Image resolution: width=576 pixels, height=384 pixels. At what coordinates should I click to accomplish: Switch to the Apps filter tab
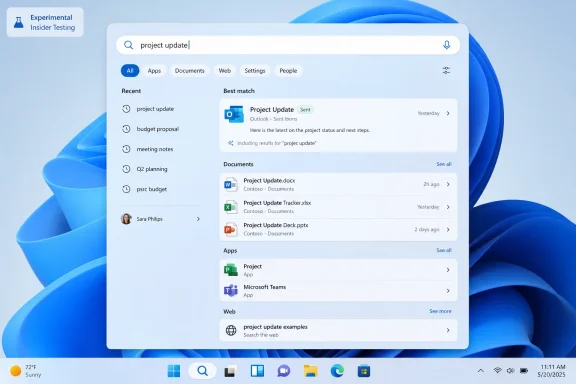tap(154, 71)
